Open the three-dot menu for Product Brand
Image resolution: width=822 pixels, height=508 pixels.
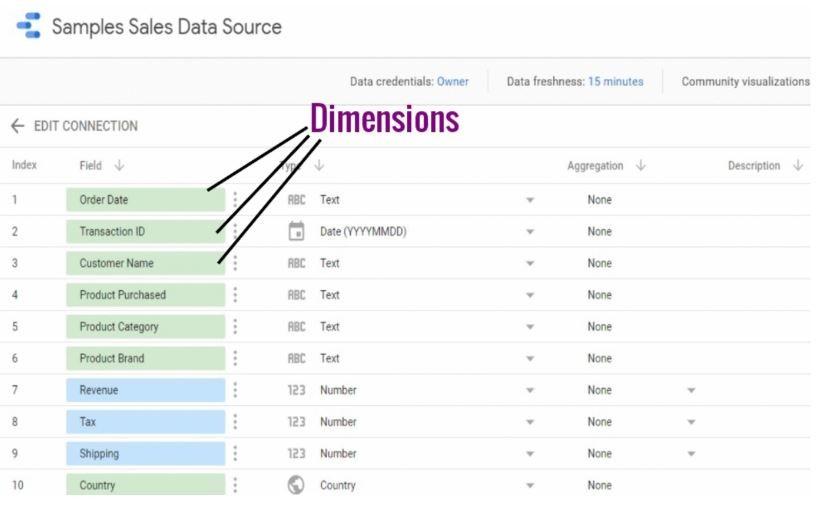tap(235, 358)
